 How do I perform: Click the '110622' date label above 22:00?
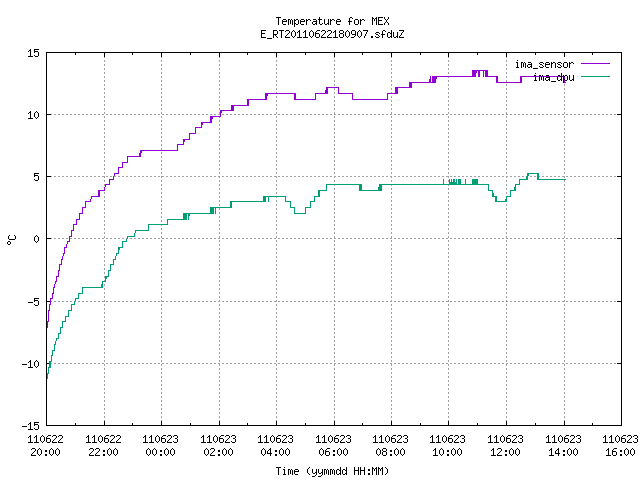click(x=104, y=440)
